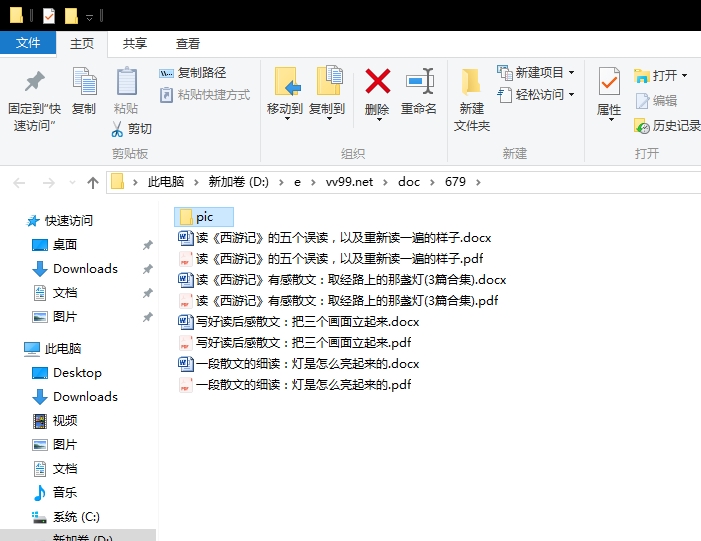
Task: Switch to the Home (主页) tab
Action: [82, 43]
